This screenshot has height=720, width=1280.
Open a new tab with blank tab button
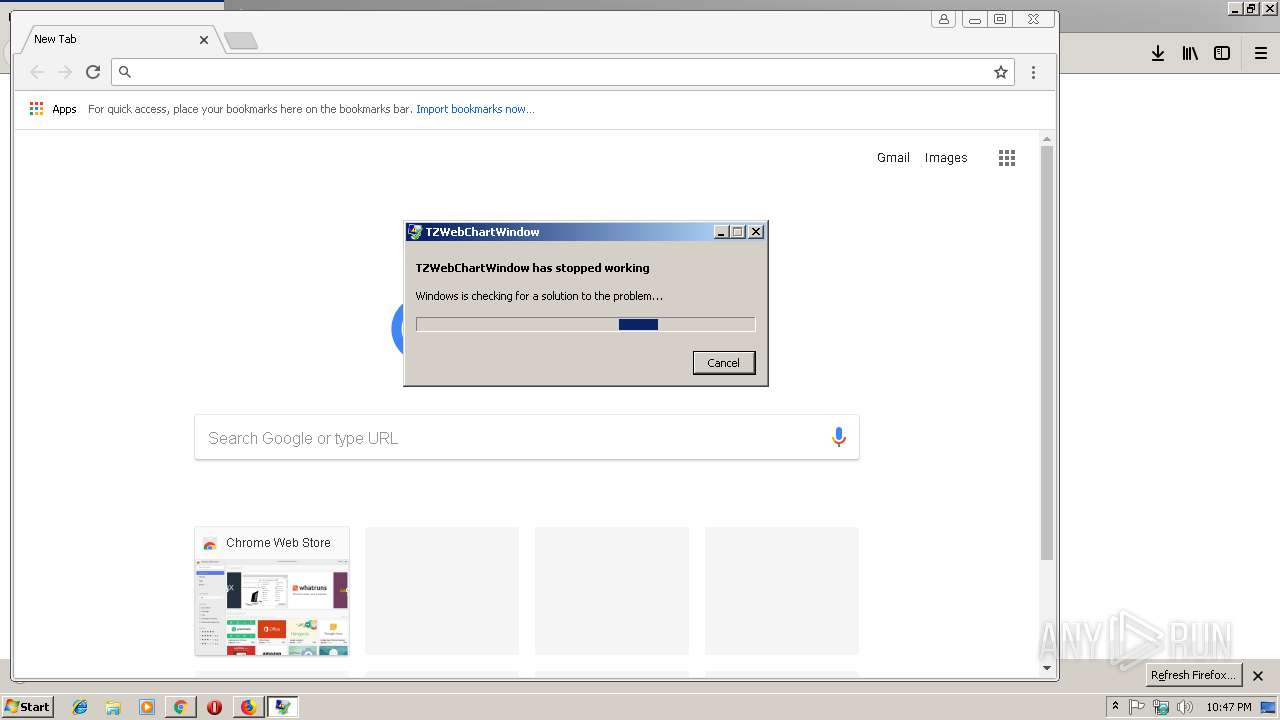point(241,41)
